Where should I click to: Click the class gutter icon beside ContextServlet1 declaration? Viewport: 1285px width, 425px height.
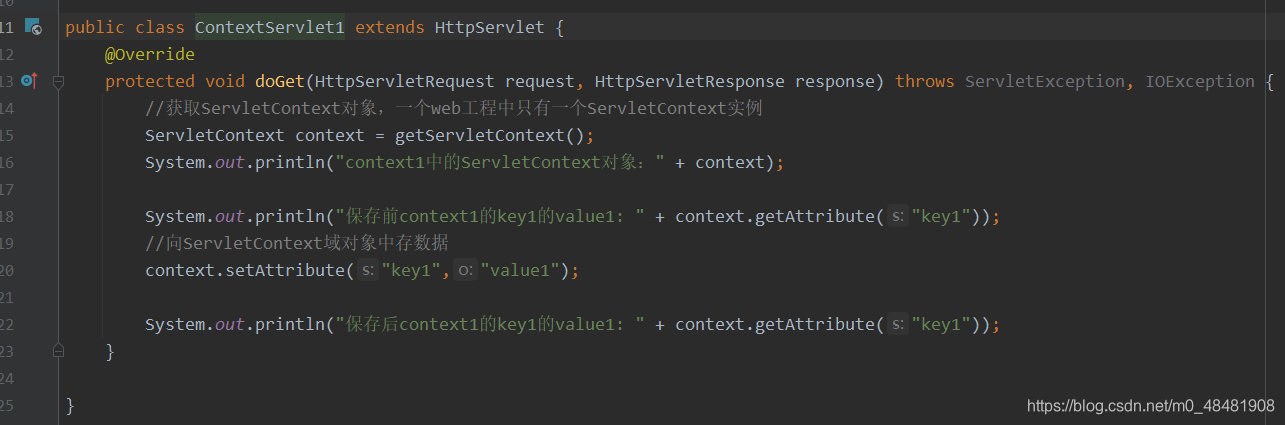tap(32, 27)
